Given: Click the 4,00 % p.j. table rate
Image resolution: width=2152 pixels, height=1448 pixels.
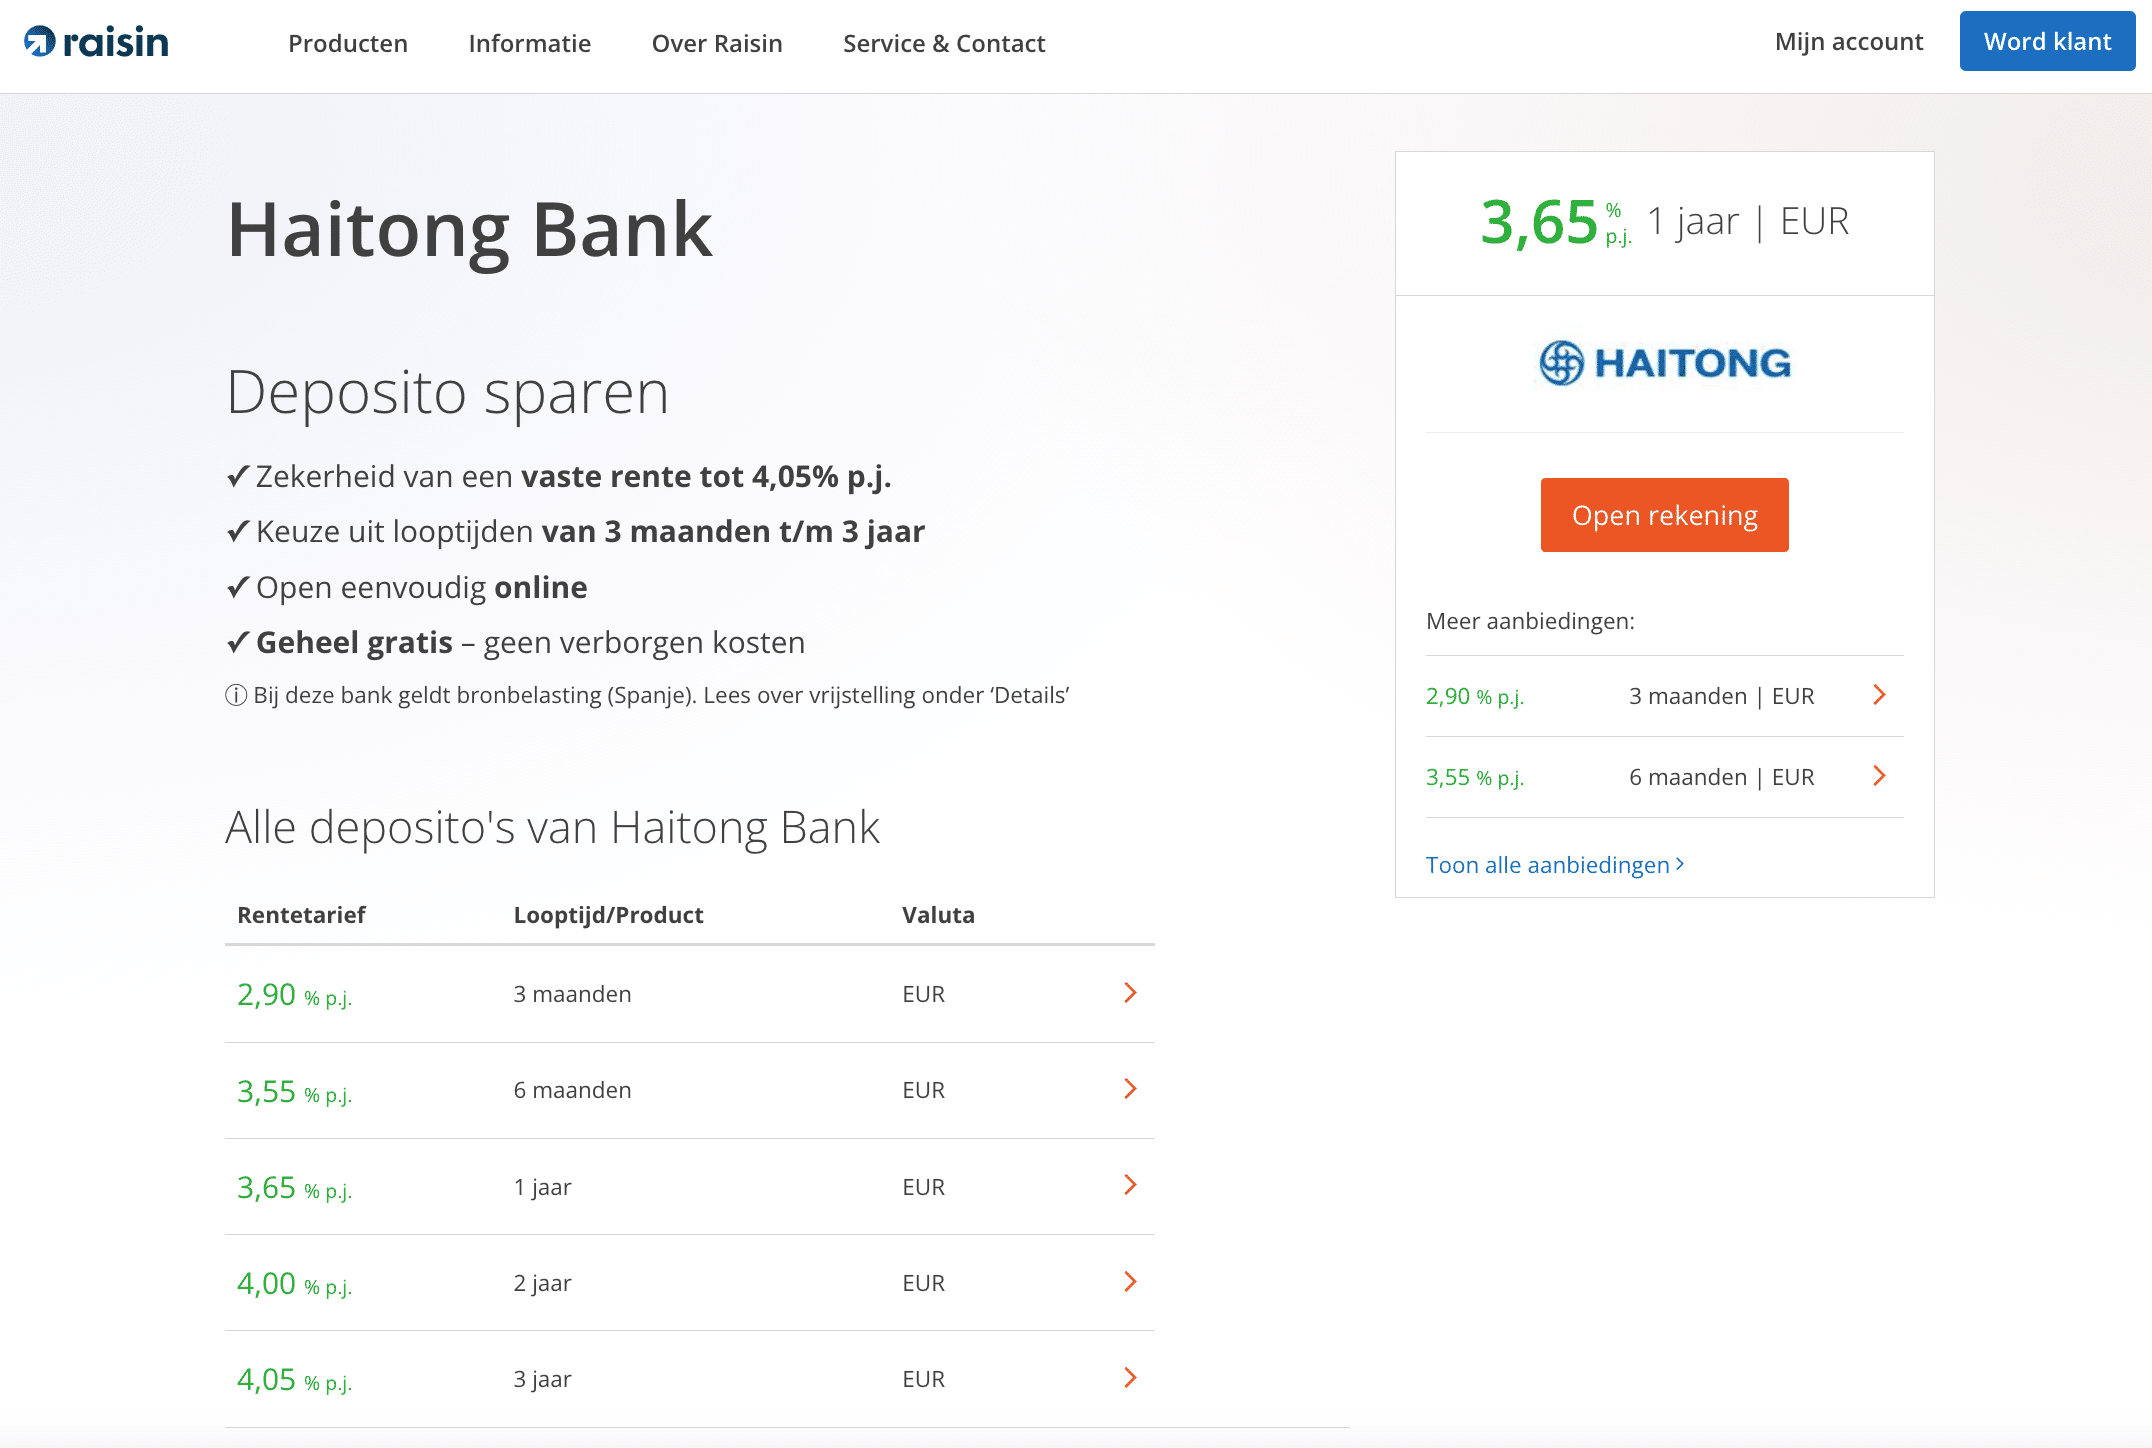Looking at the screenshot, I should (294, 1284).
